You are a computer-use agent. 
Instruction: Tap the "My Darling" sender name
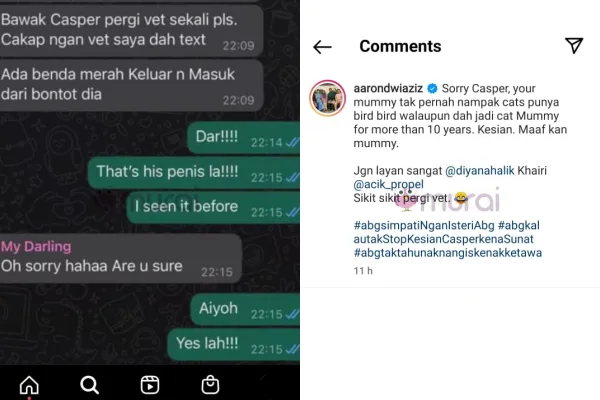click(36, 247)
